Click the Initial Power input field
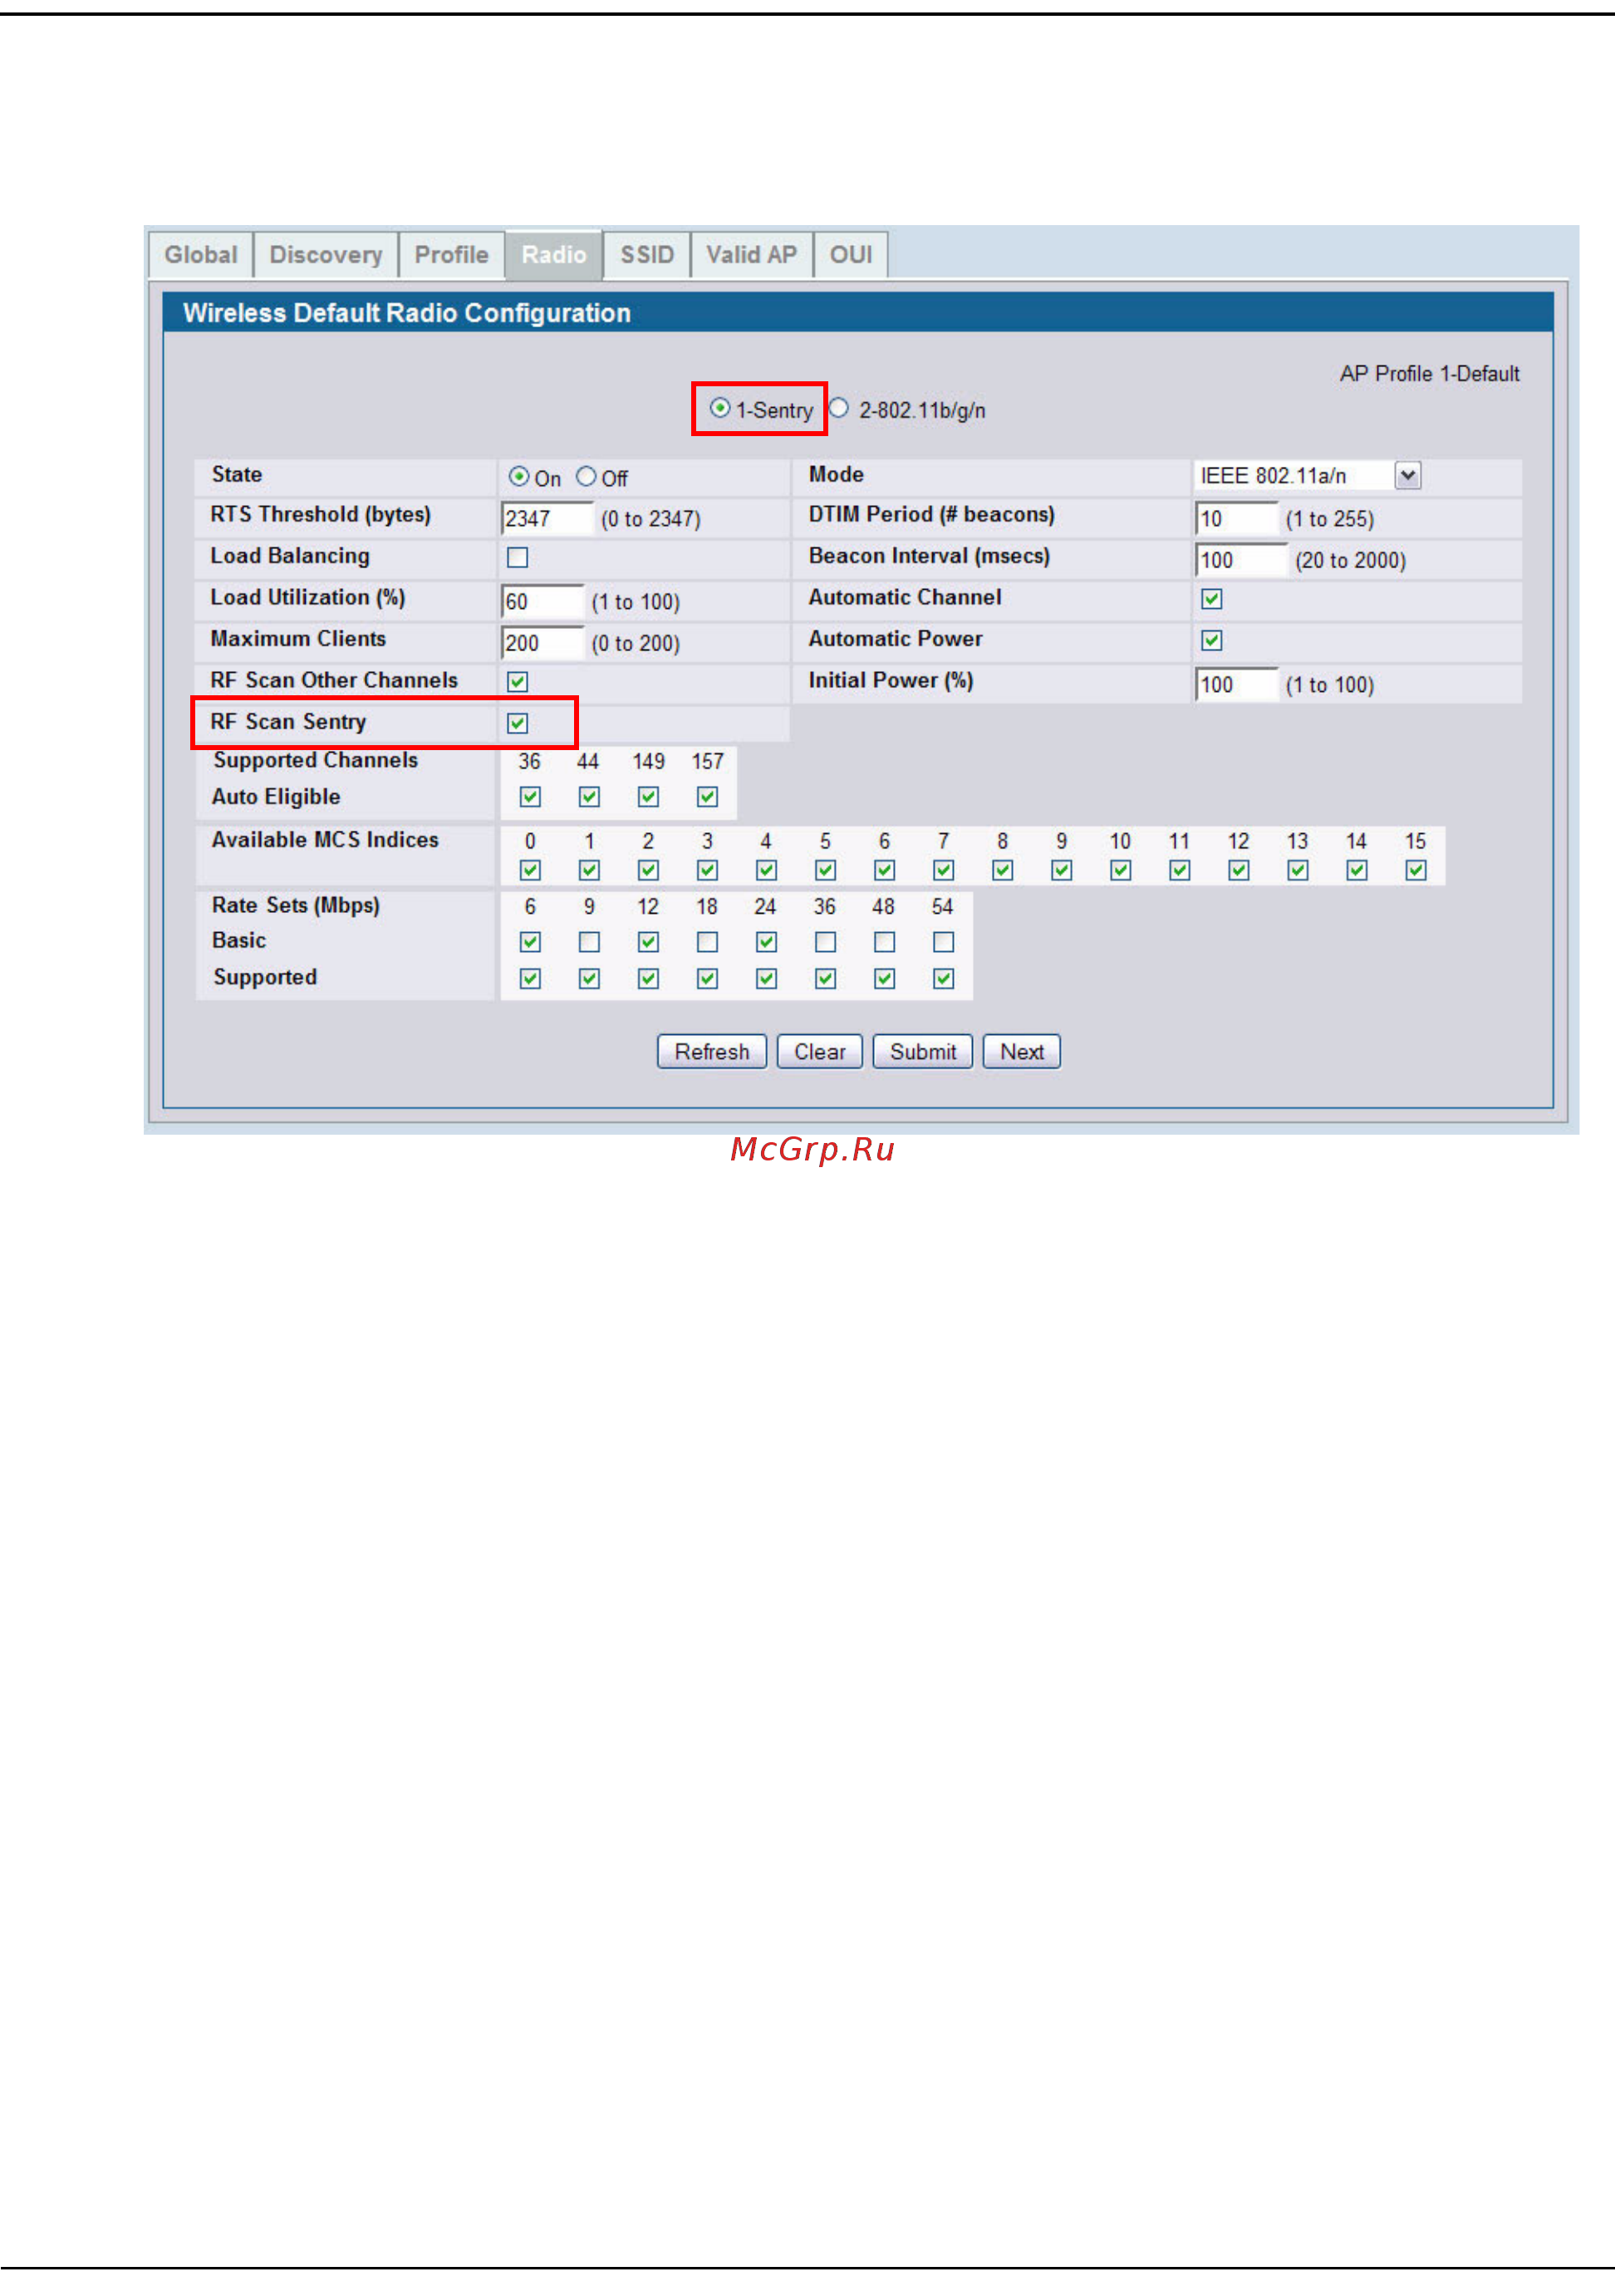This screenshot has width=1615, height=2296. (x=1237, y=685)
